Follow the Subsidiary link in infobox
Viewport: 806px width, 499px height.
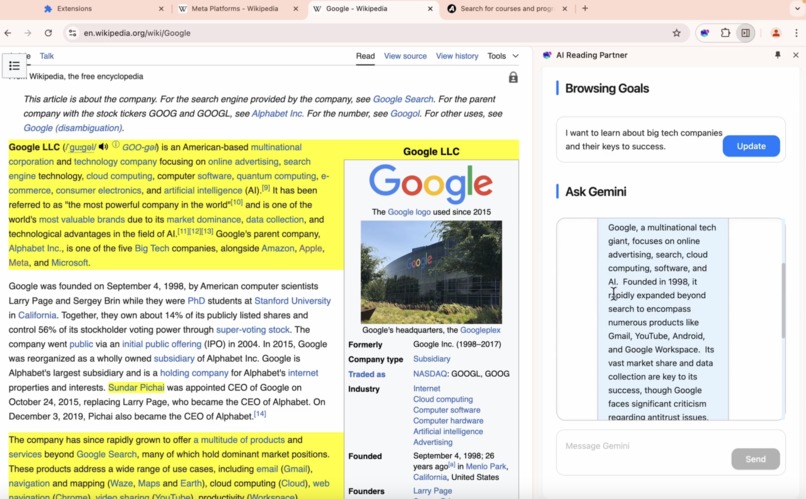432,359
